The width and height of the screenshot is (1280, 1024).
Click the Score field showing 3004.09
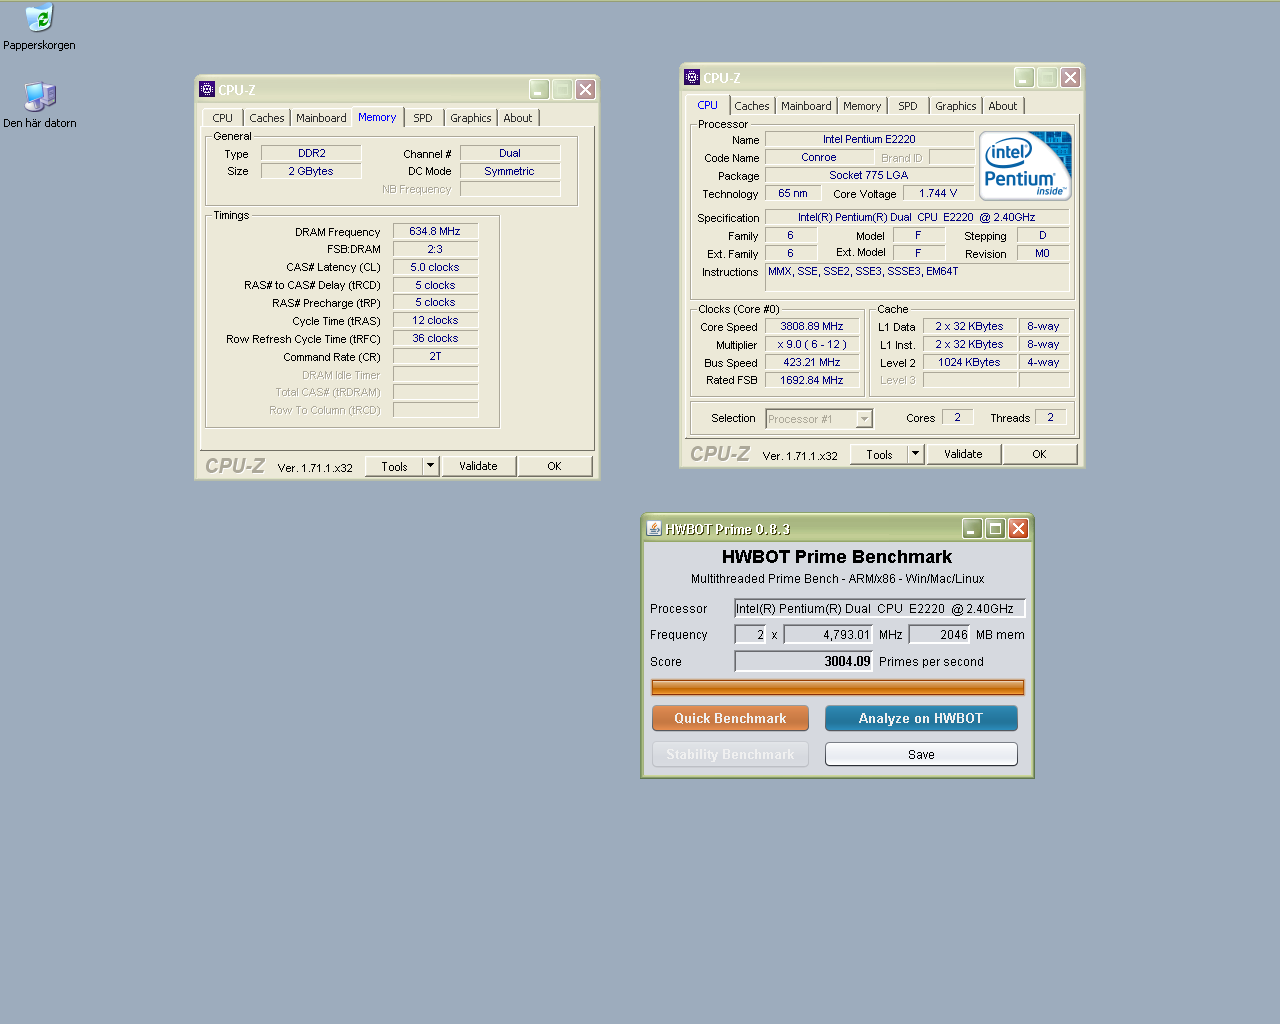click(804, 661)
